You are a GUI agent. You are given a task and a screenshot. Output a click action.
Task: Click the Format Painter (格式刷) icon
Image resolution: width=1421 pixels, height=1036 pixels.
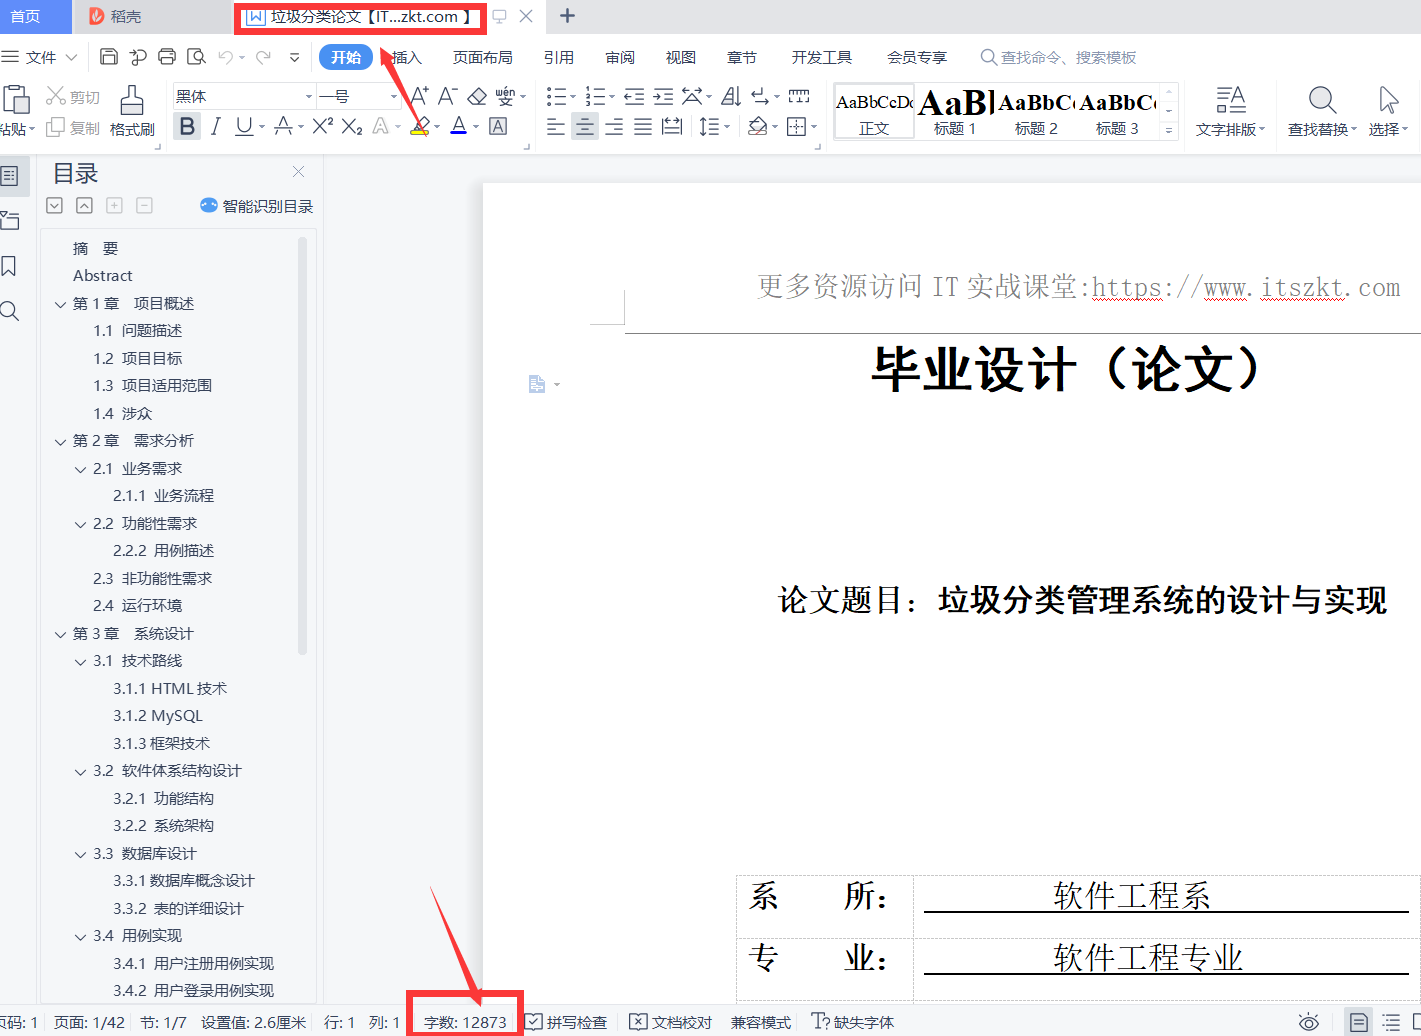pos(132,110)
